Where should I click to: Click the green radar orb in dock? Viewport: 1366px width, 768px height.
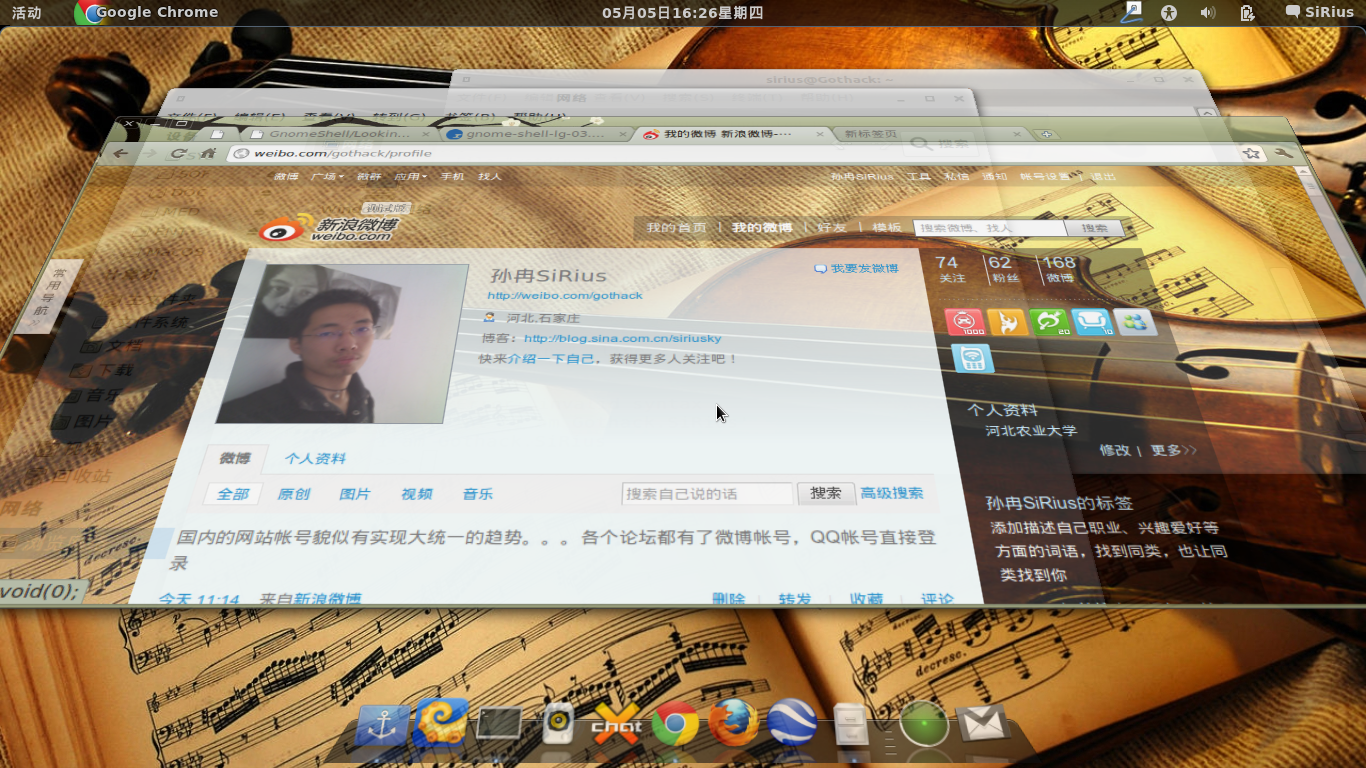pyautogui.click(x=923, y=724)
